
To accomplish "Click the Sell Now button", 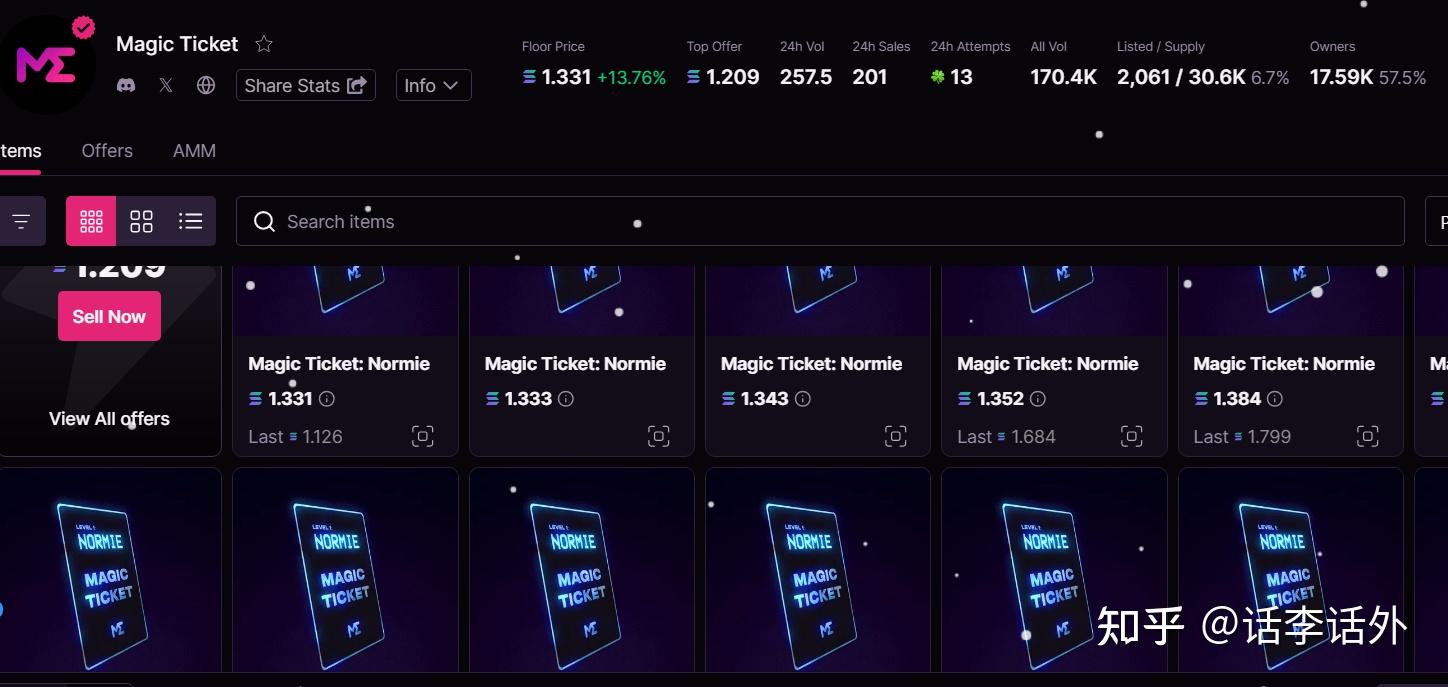I will pyautogui.click(x=109, y=316).
